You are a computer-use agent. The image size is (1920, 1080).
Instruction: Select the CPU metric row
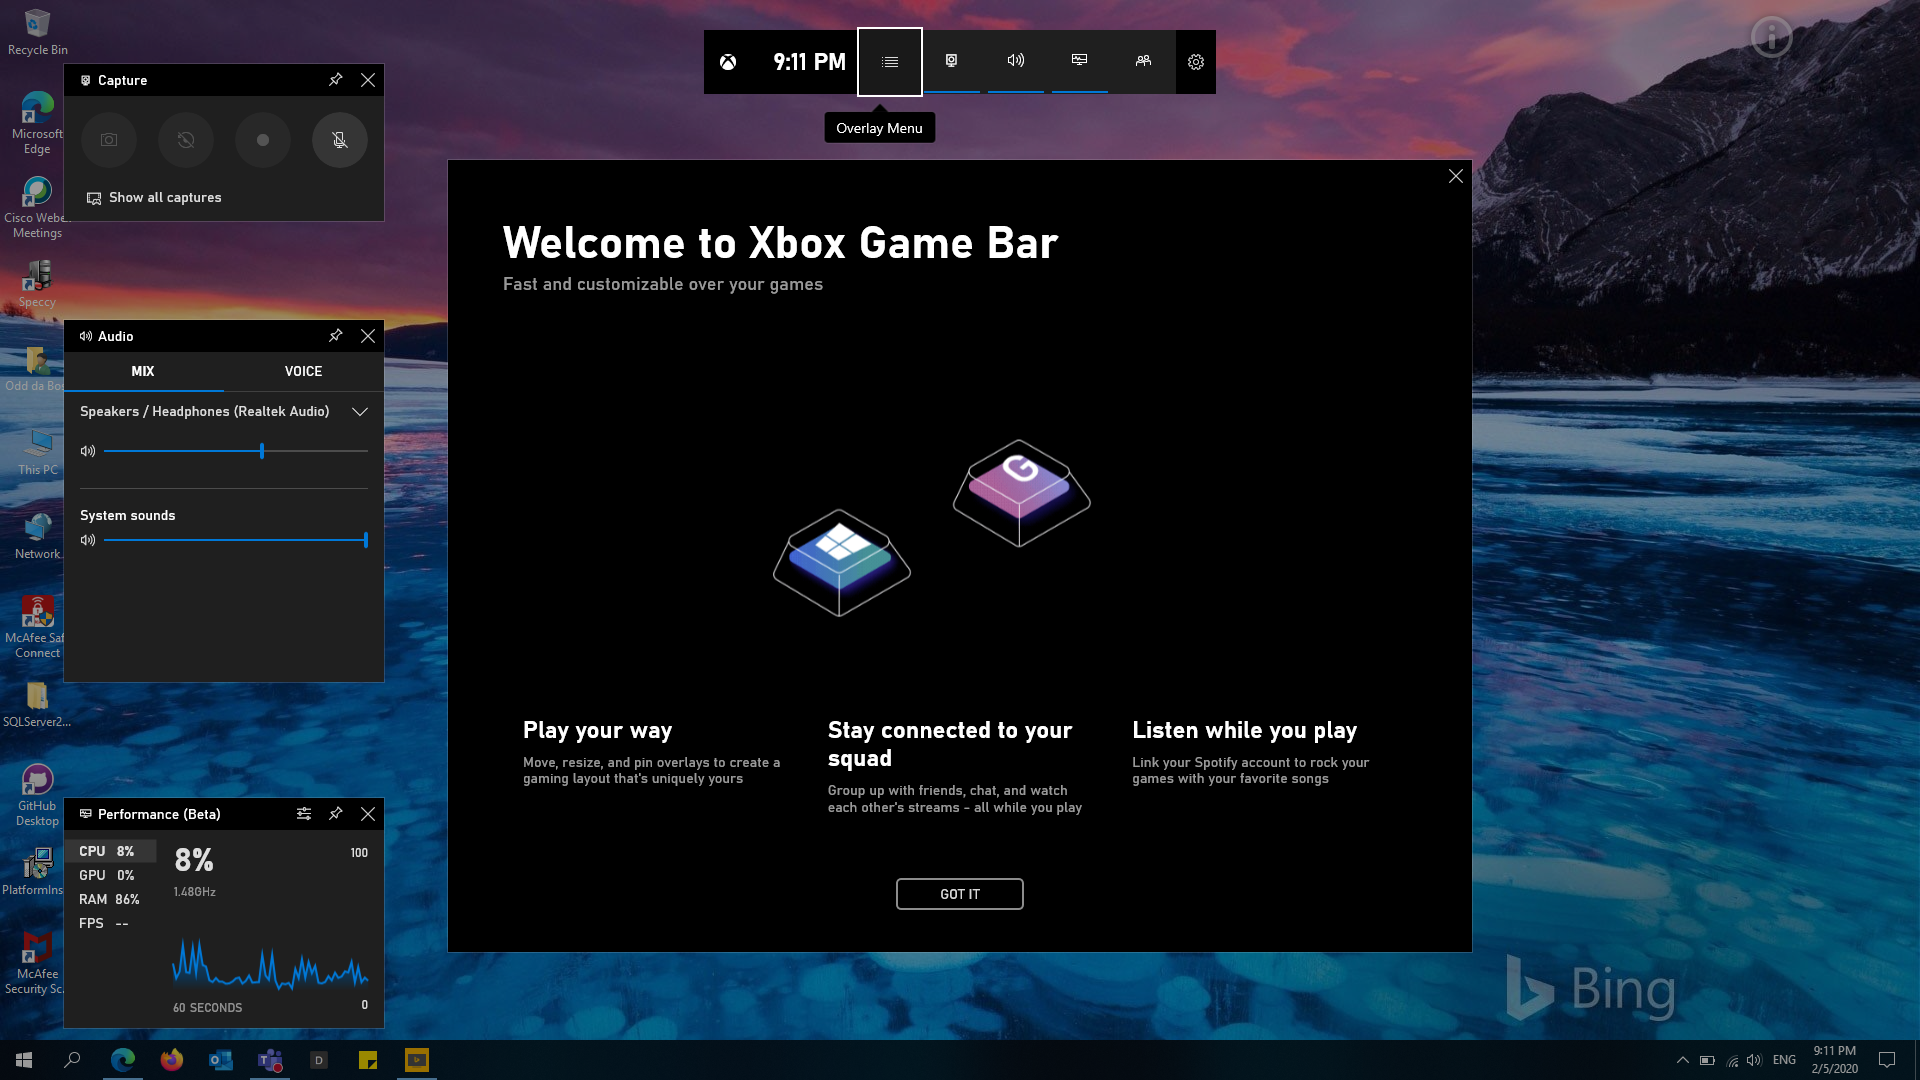pos(112,851)
